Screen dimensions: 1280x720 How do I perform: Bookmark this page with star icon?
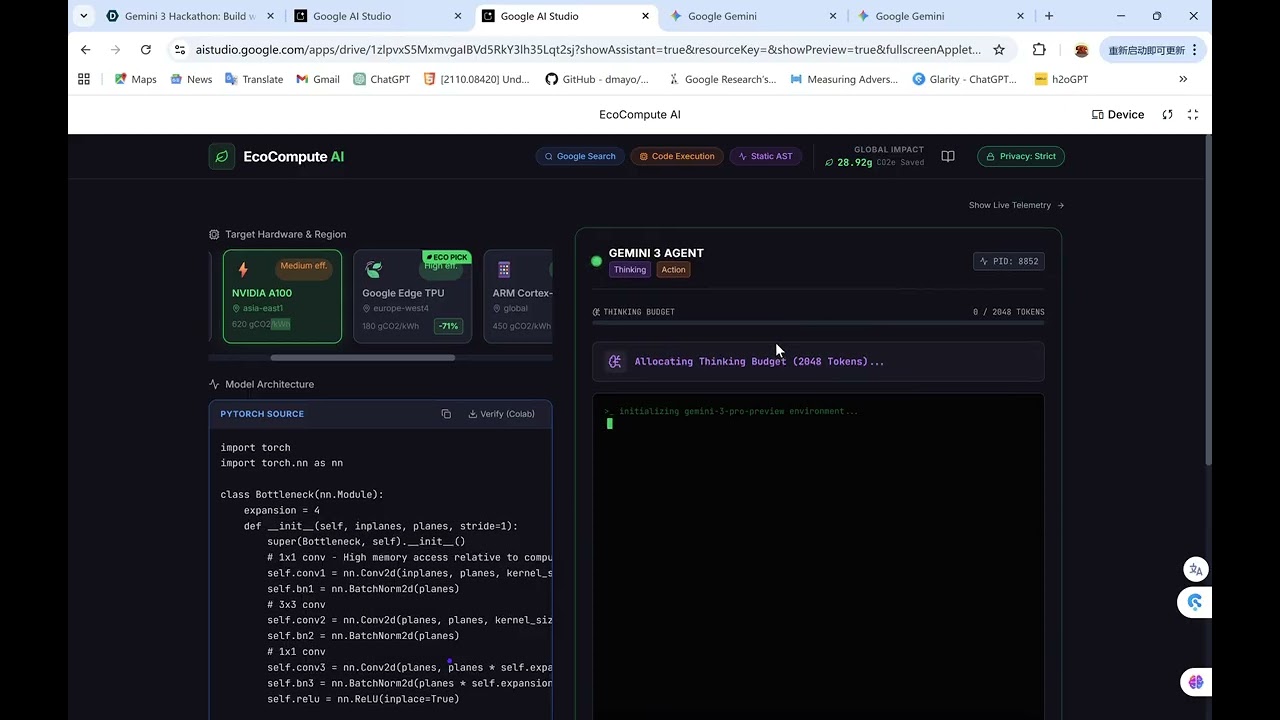tap(999, 50)
